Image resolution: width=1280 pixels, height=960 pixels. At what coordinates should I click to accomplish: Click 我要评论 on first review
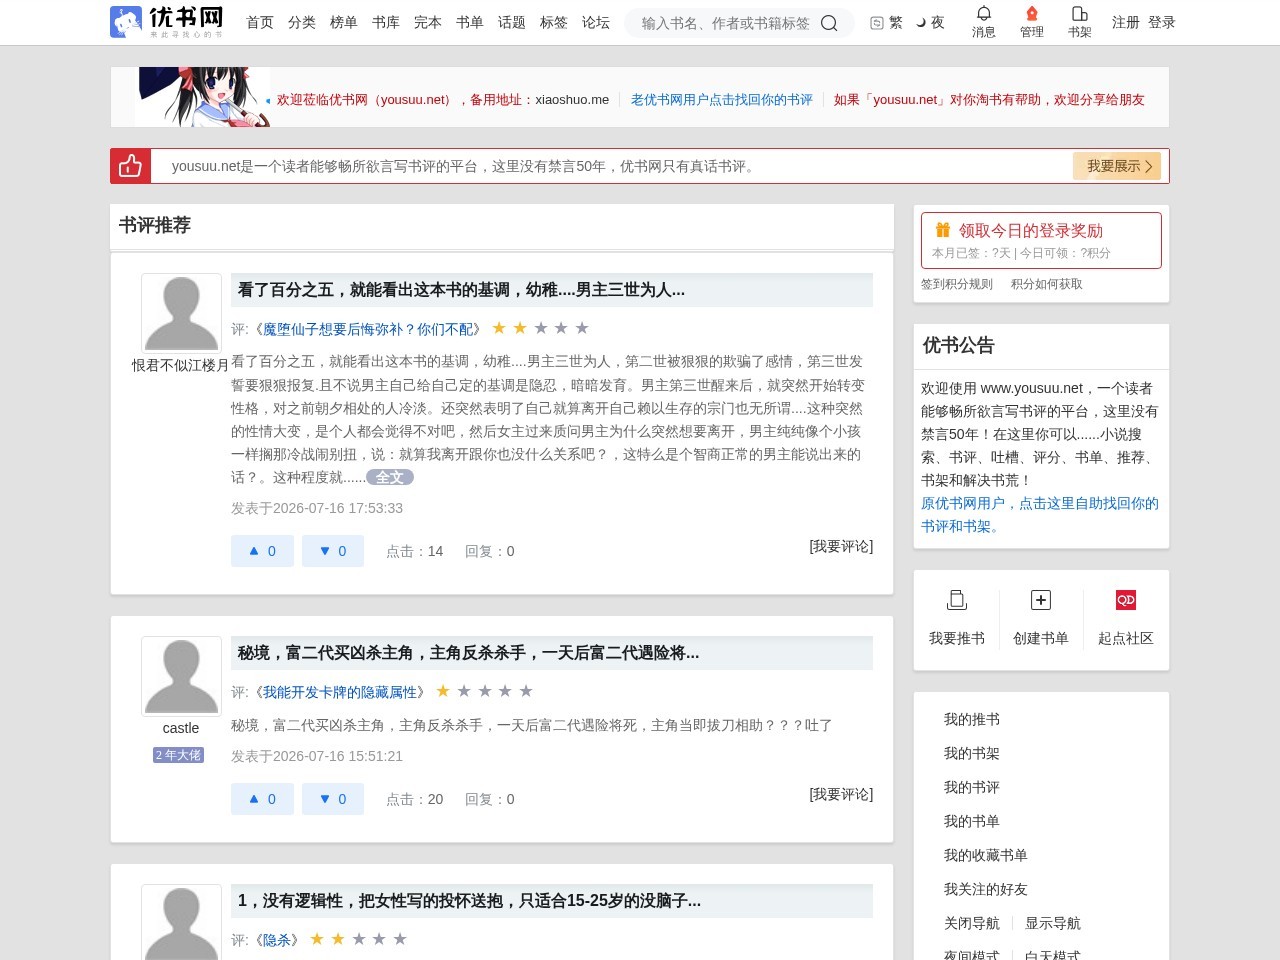841,546
